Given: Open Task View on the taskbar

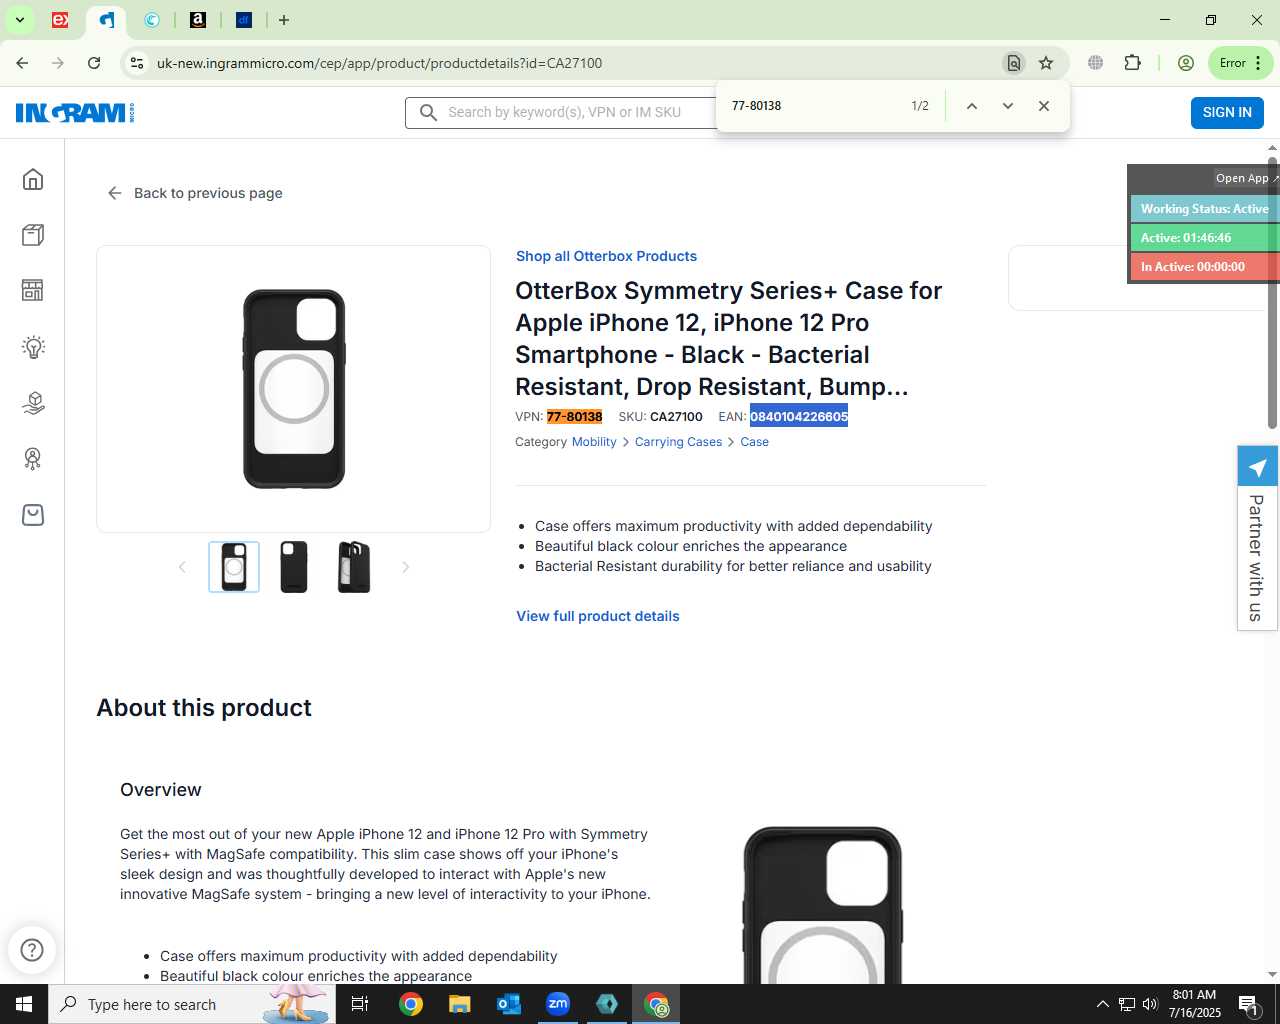Looking at the screenshot, I should [361, 1004].
